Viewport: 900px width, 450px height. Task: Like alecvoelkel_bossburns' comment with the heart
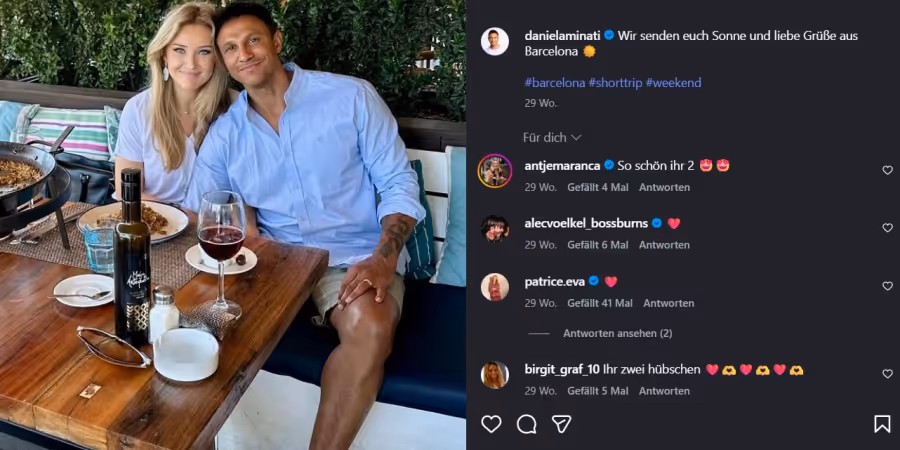[x=887, y=228]
